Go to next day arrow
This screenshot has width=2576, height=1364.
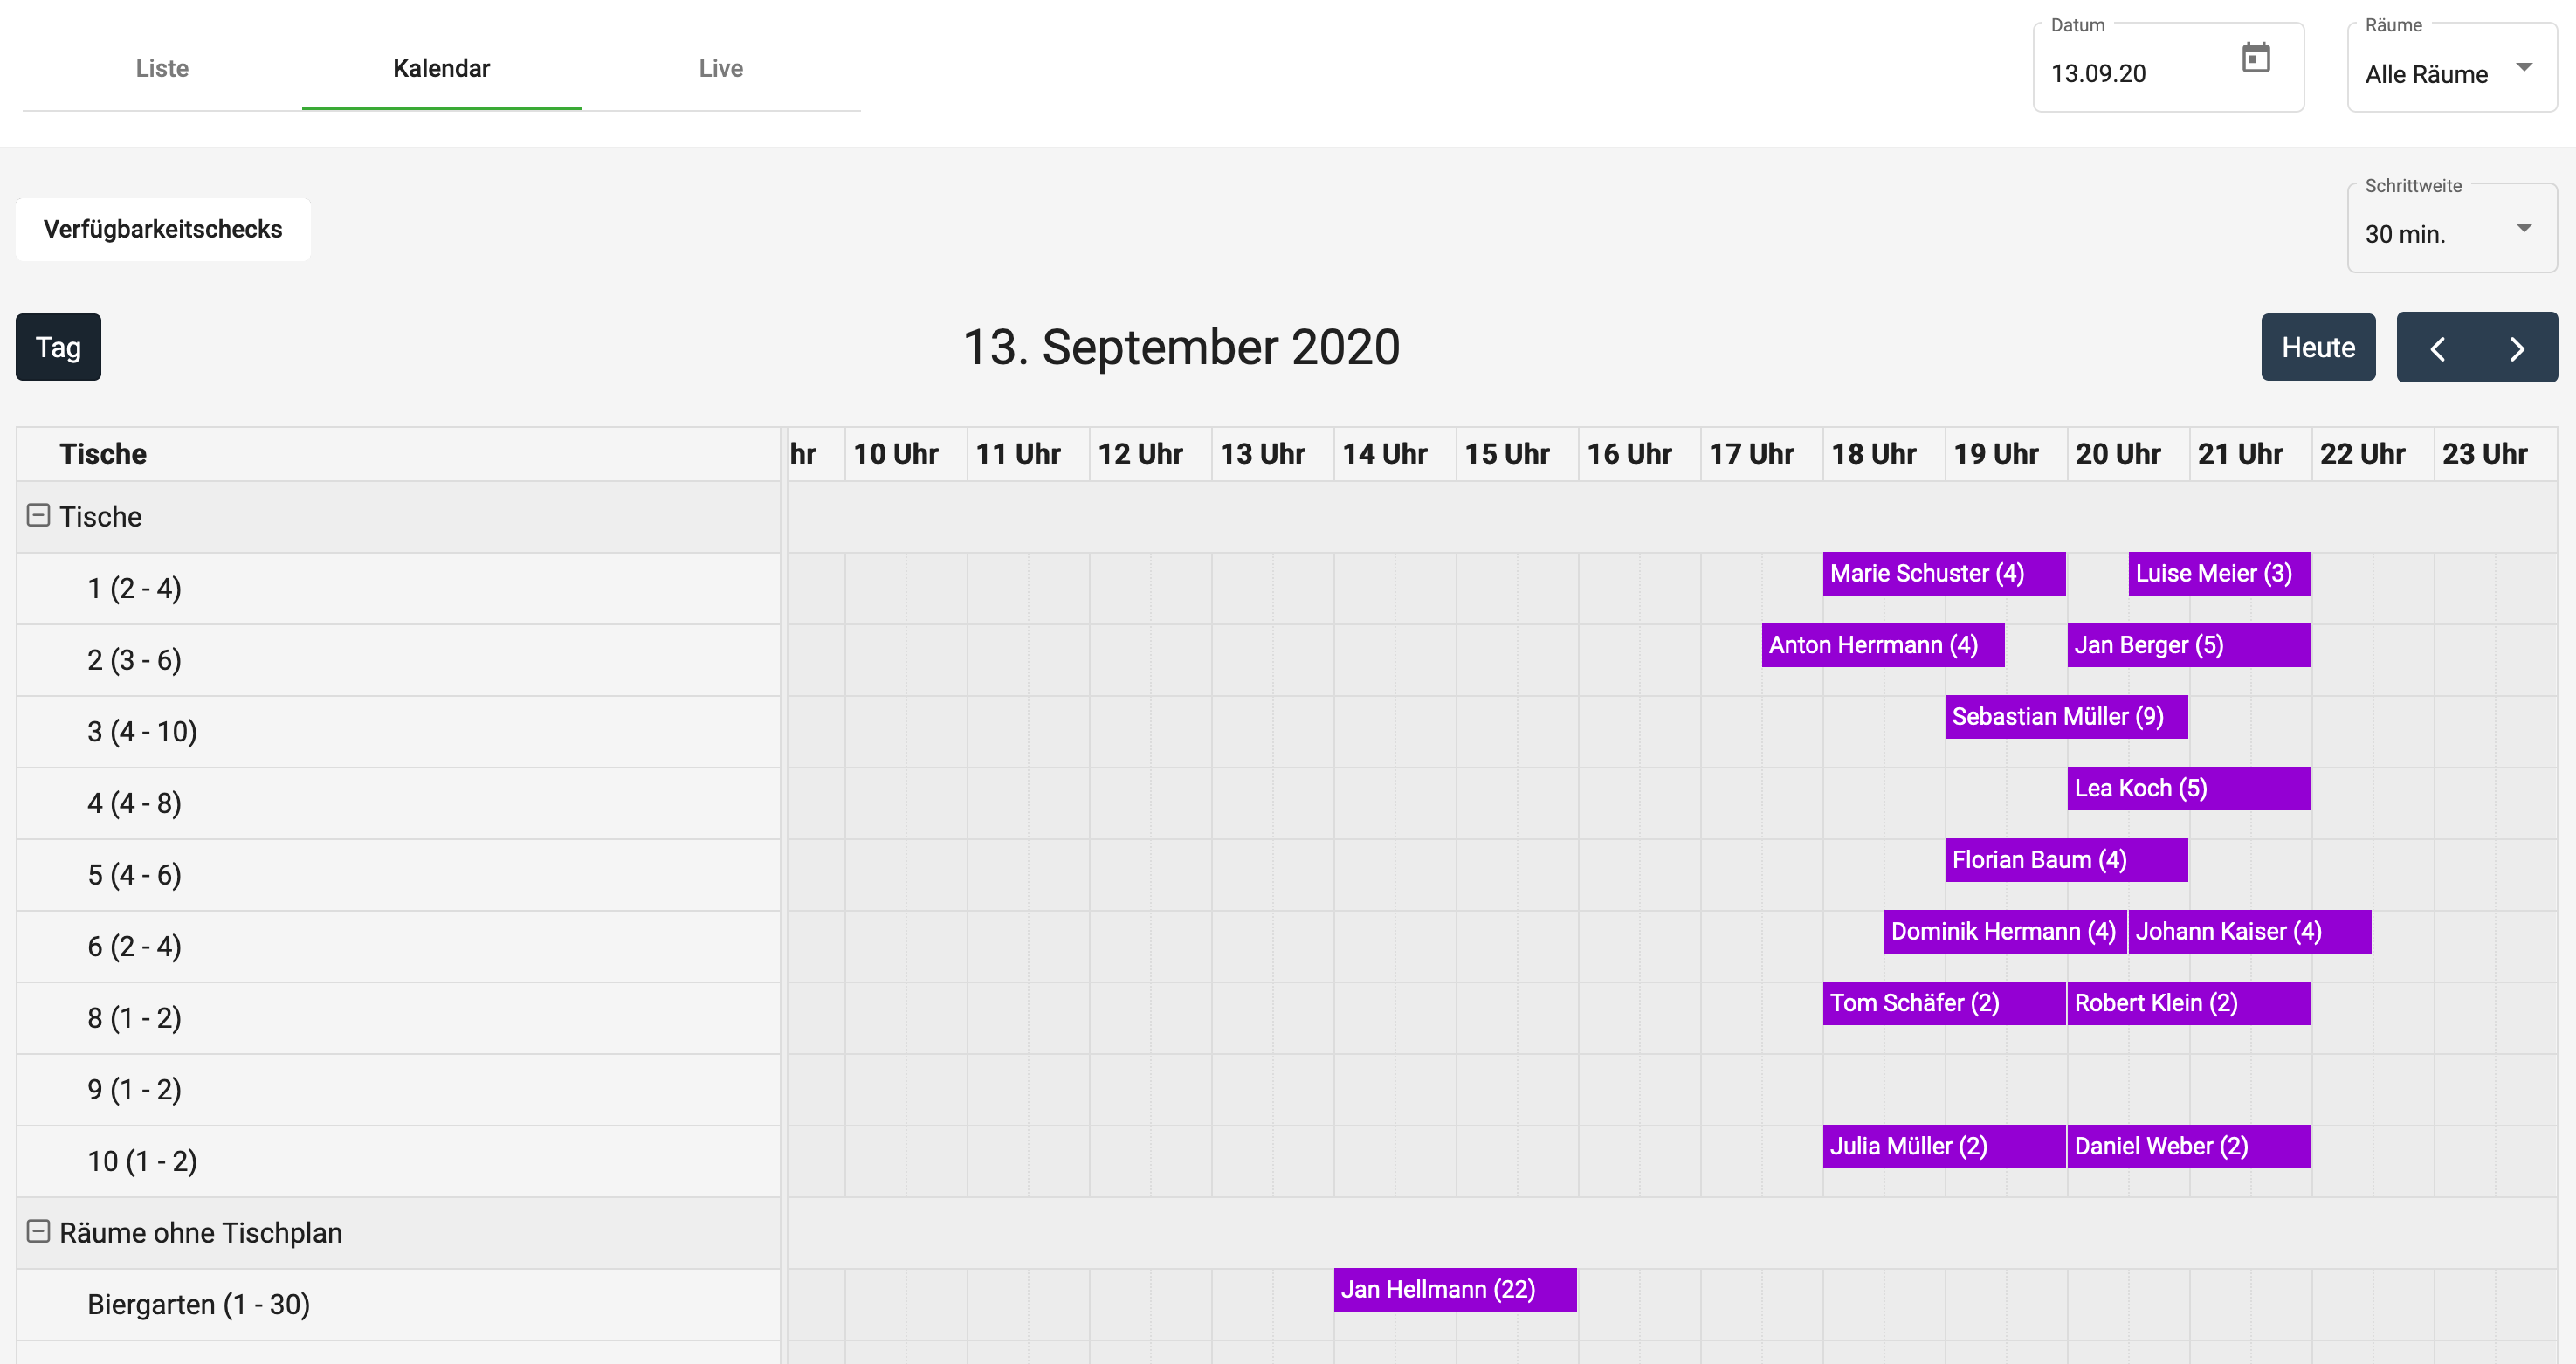point(2517,348)
